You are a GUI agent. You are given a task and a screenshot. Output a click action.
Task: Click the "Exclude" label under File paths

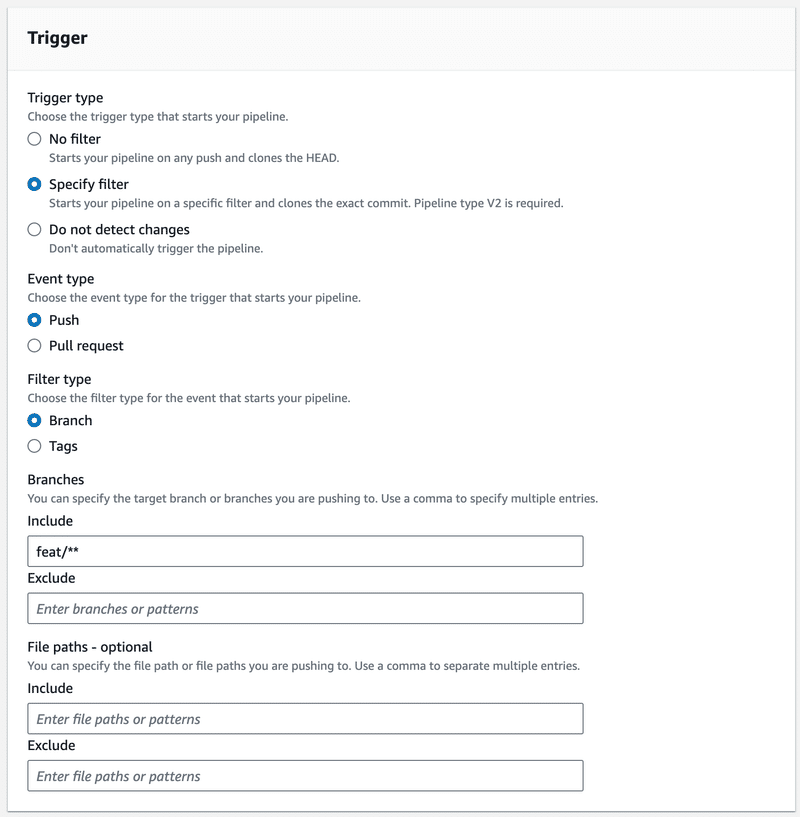47,746
